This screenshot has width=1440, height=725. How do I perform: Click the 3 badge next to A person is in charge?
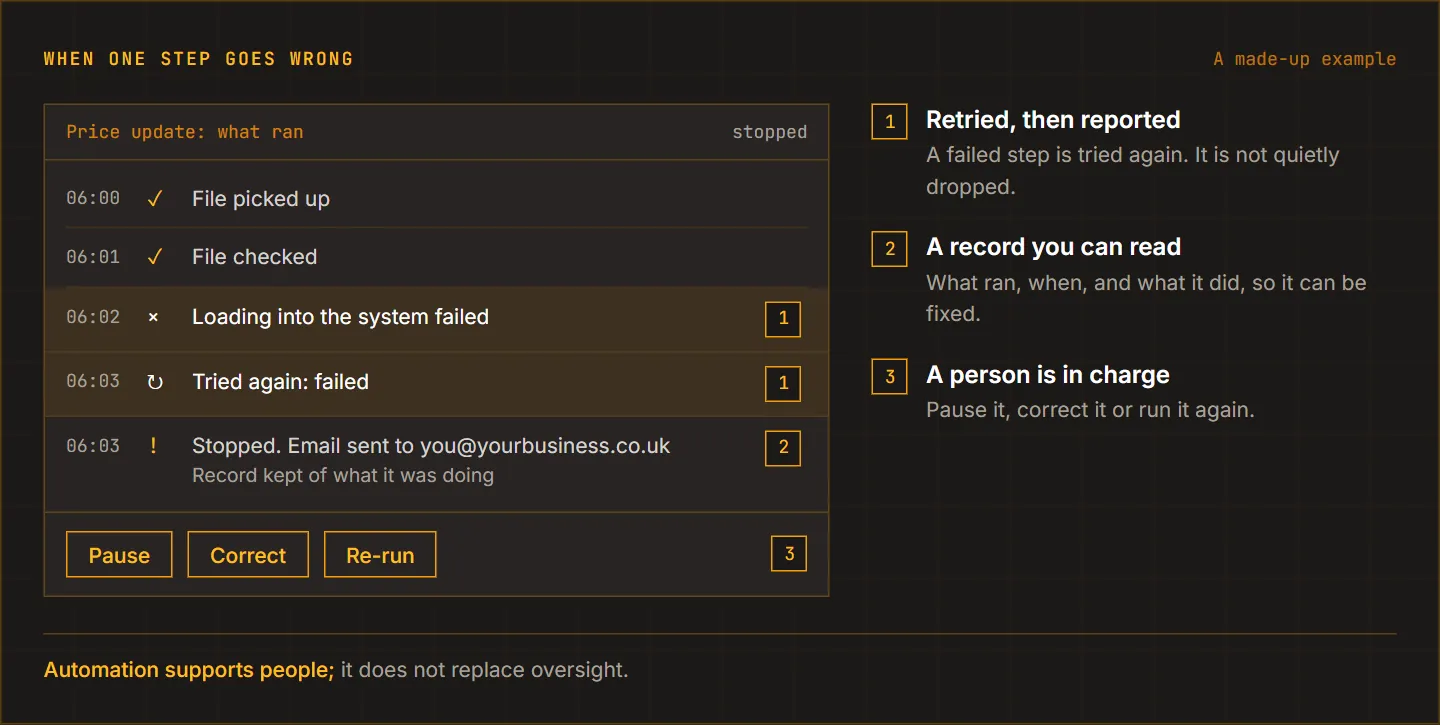coord(890,377)
